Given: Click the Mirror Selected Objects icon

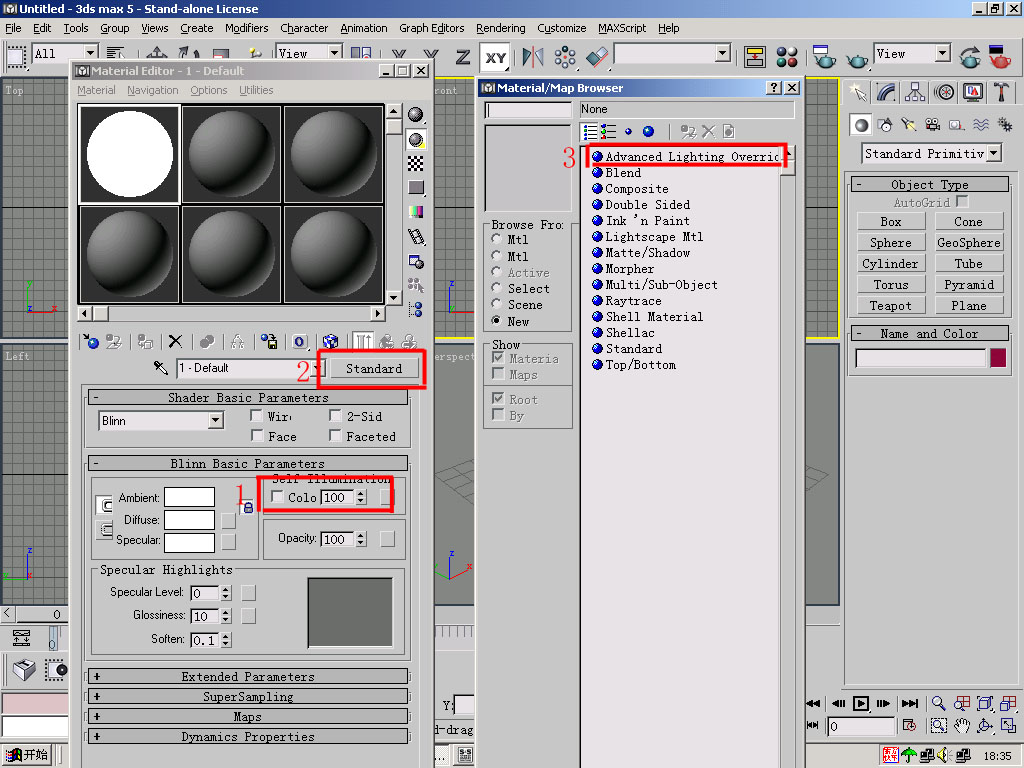Looking at the screenshot, I should click(533, 57).
